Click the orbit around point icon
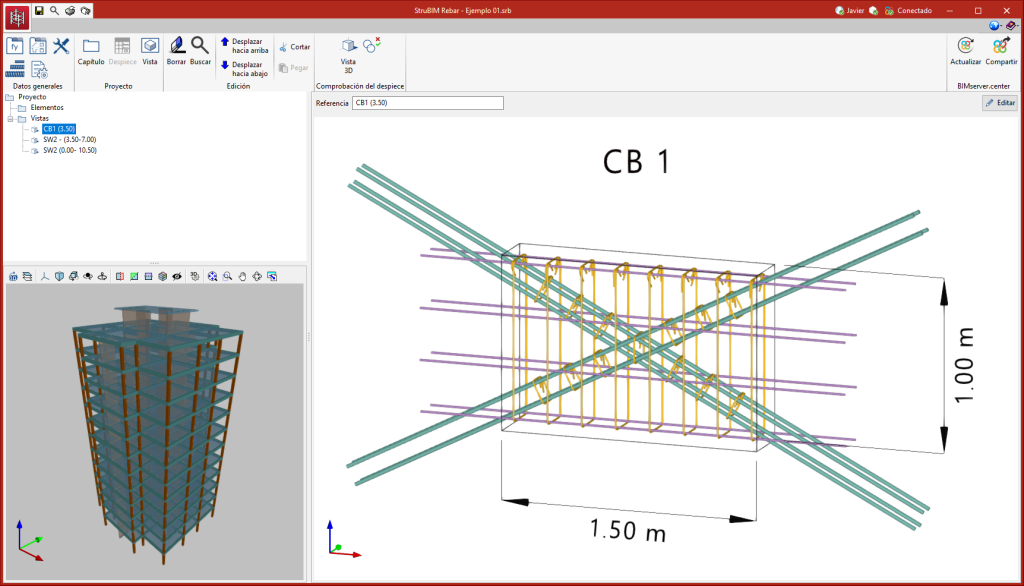Image resolution: width=1024 pixels, height=586 pixels. pos(88,276)
